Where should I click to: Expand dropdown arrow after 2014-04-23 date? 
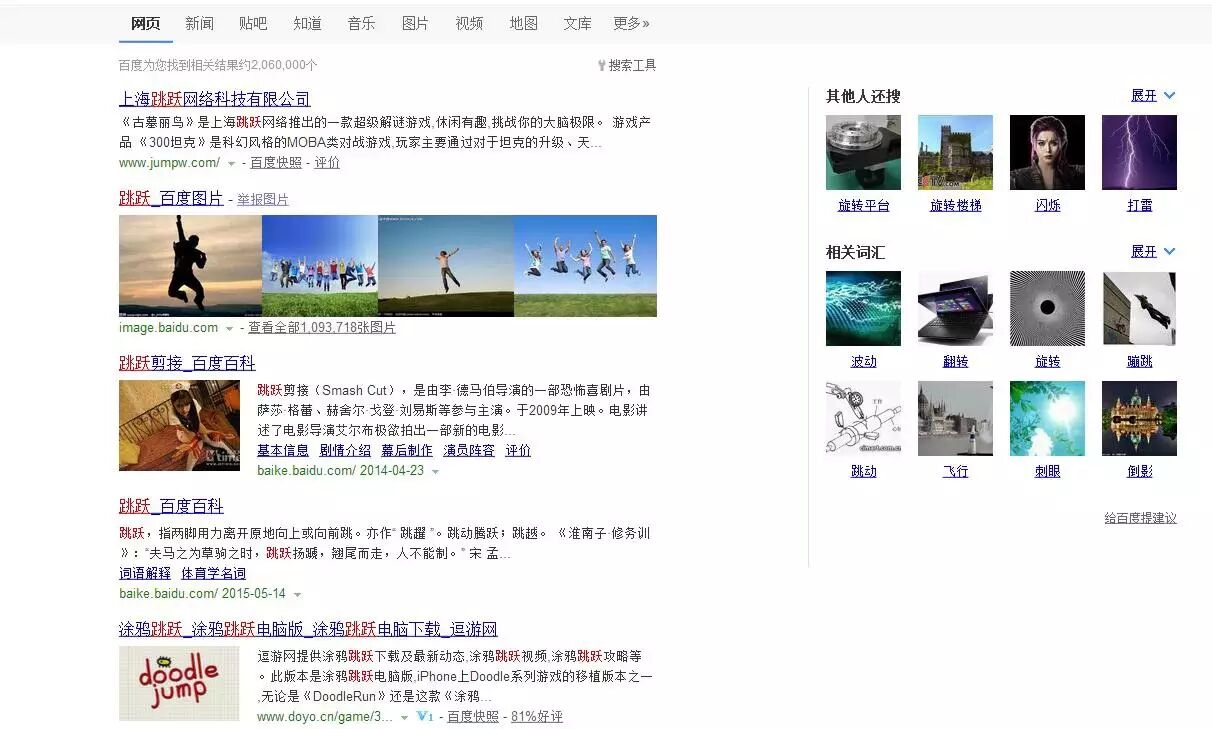435,471
